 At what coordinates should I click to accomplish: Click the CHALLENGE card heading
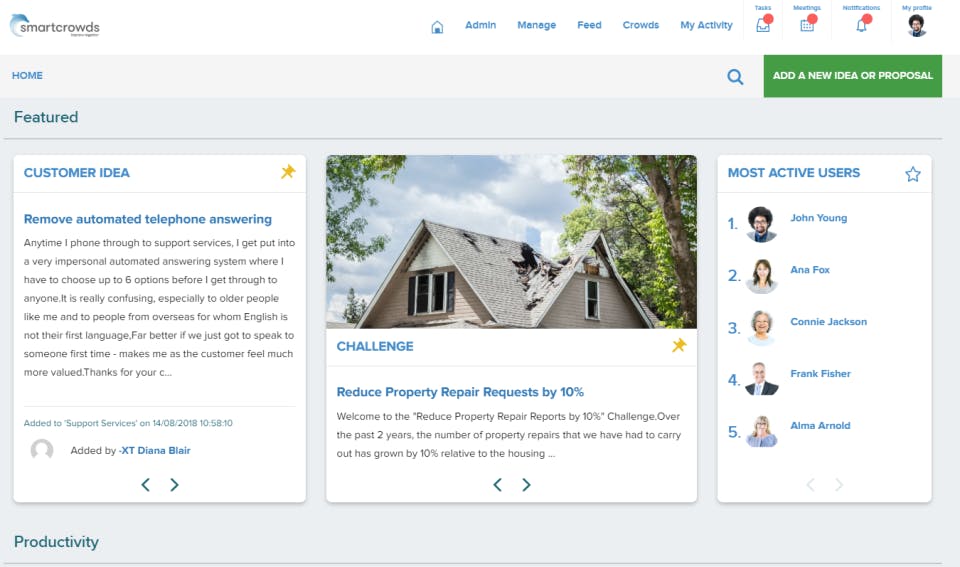(x=375, y=347)
